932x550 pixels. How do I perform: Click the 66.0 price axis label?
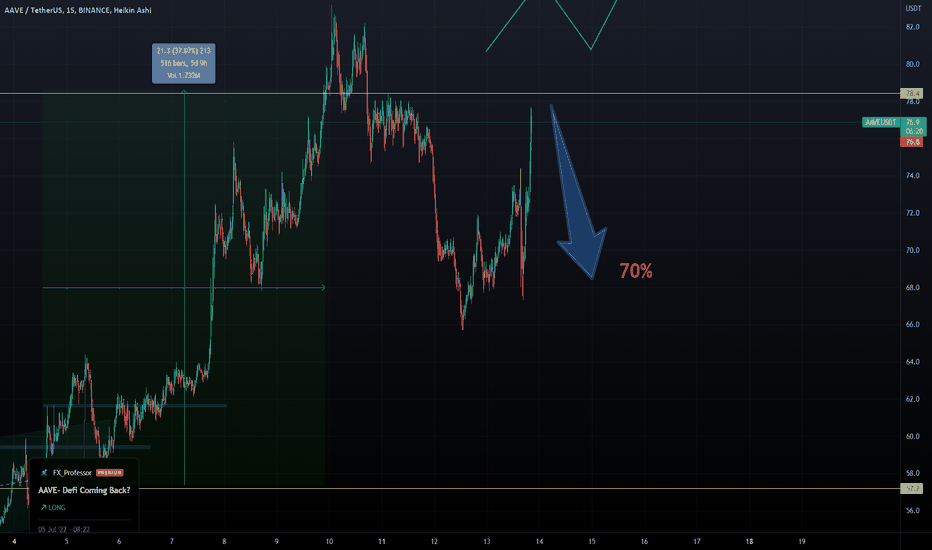(x=912, y=325)
